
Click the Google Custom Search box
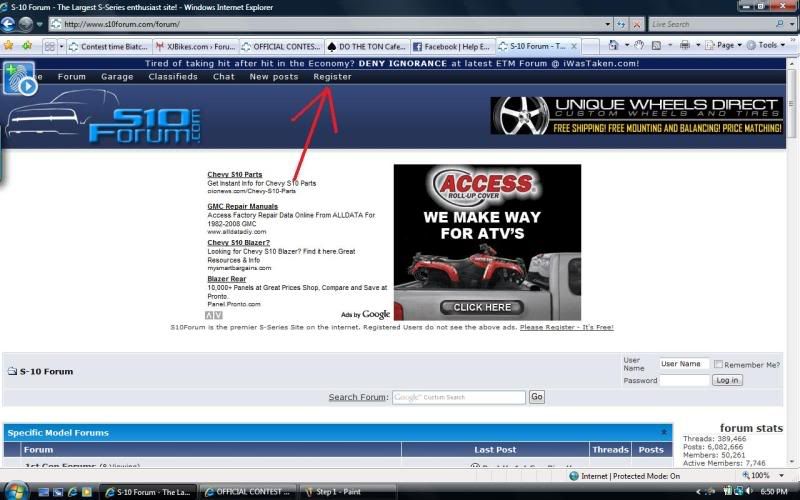click(x=459, y=397)
